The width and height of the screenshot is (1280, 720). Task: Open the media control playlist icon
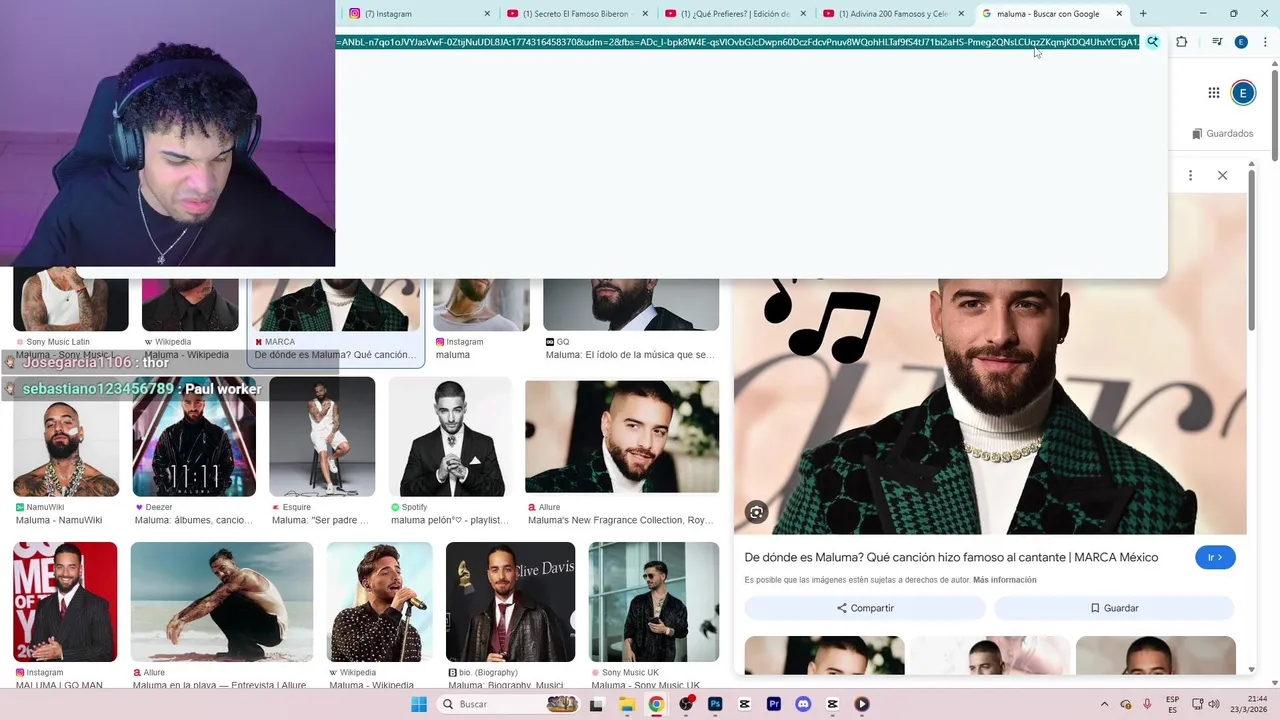click(x=1217, y=42)
